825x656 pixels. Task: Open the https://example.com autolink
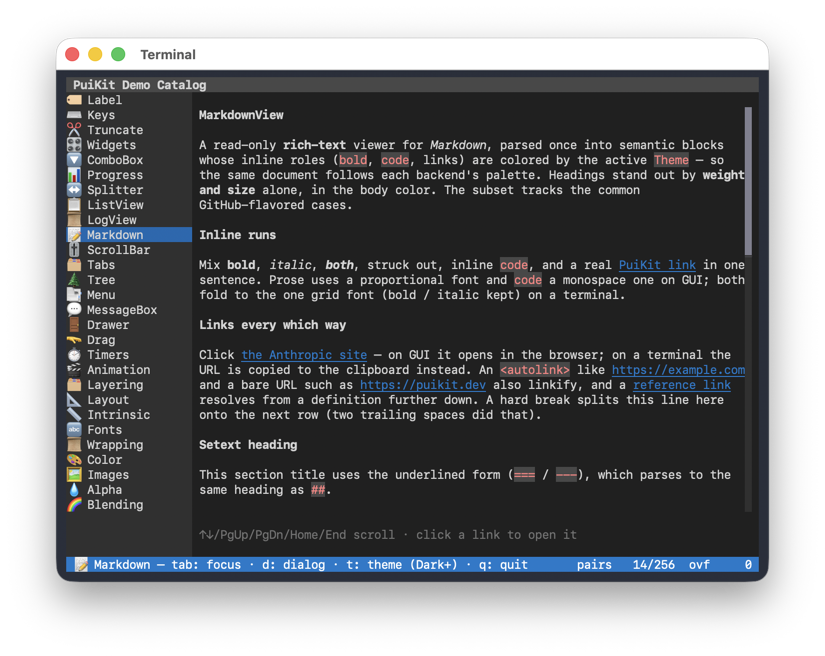(678, 370)
